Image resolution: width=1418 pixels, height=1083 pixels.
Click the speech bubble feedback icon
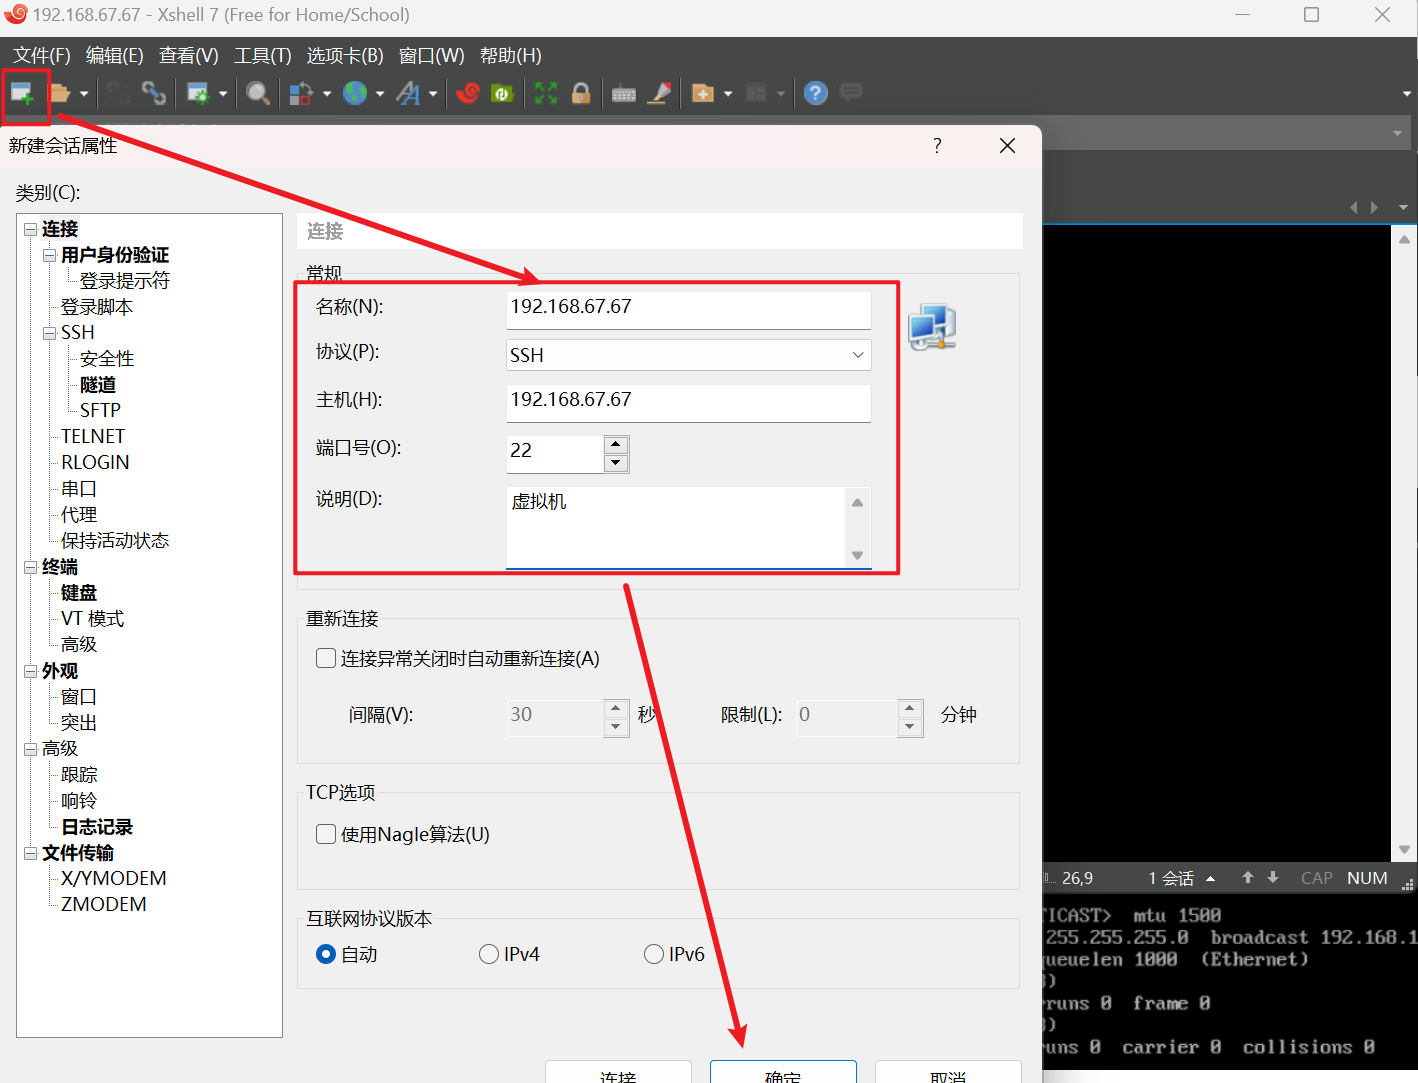tap(851, 93)
